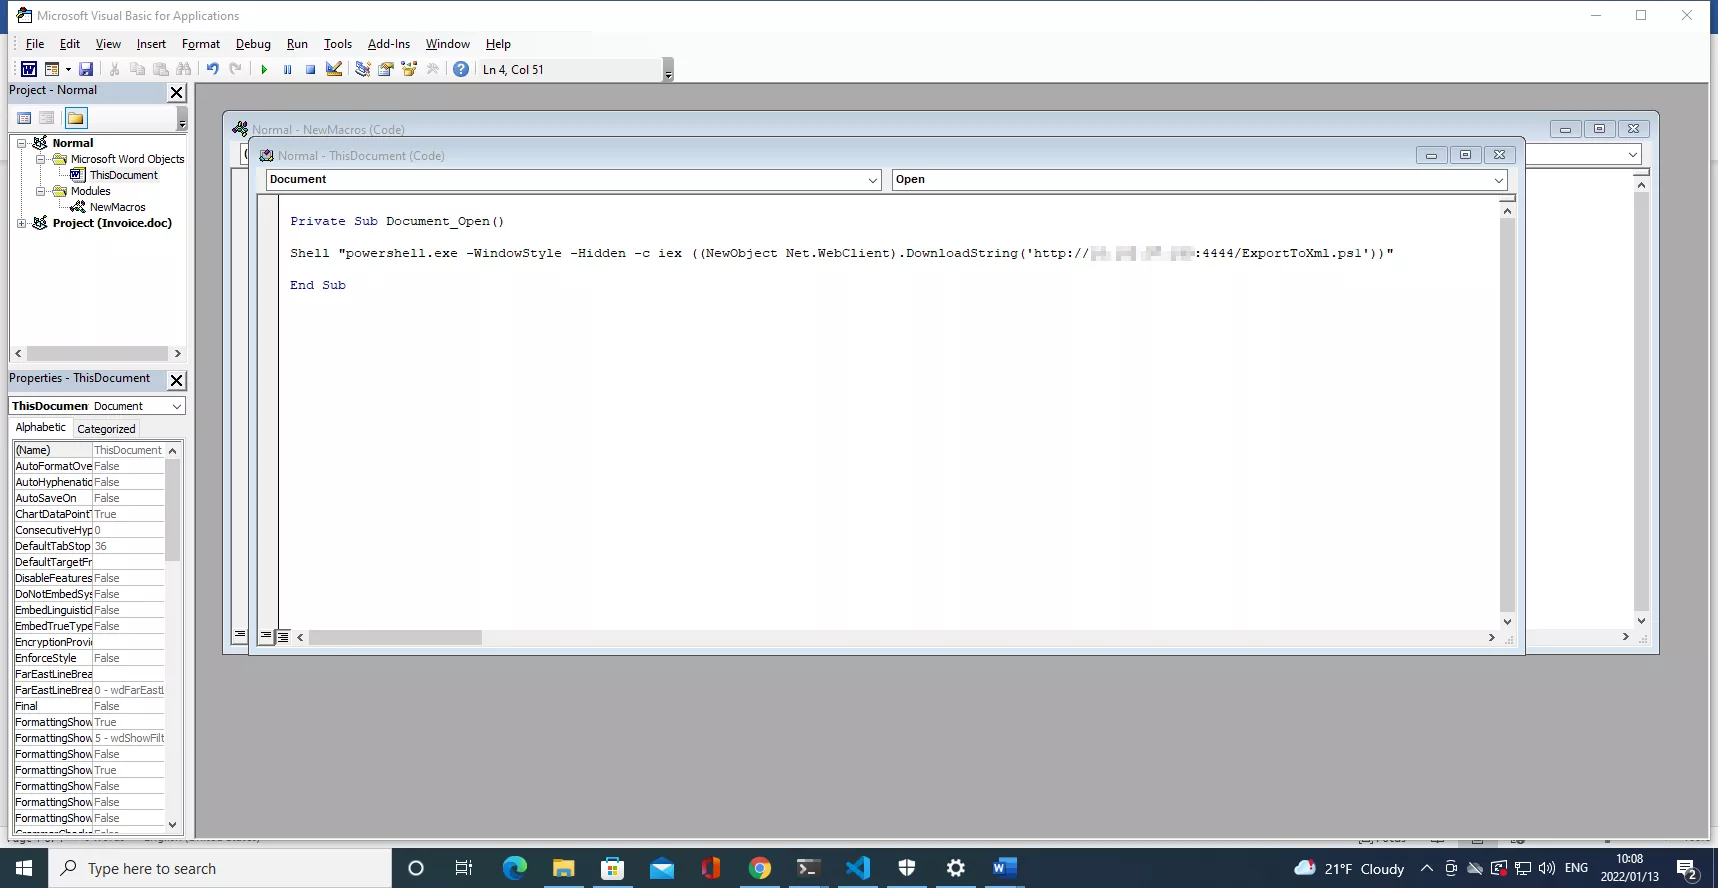Click the ThisDocument code window horizontal scrollbar thumb
This screenshot has width=1718, height=888.
click(x=395, y=637)
